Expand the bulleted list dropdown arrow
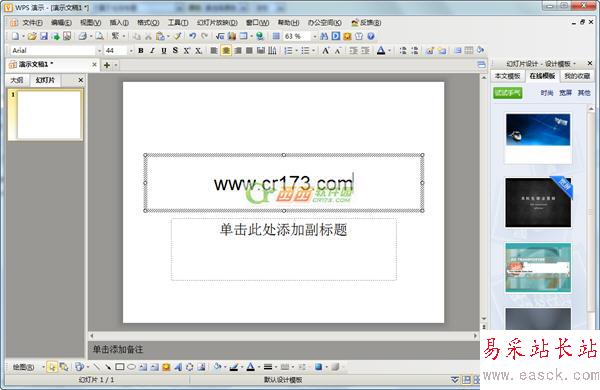600x390 pixels. click(313, 51)
